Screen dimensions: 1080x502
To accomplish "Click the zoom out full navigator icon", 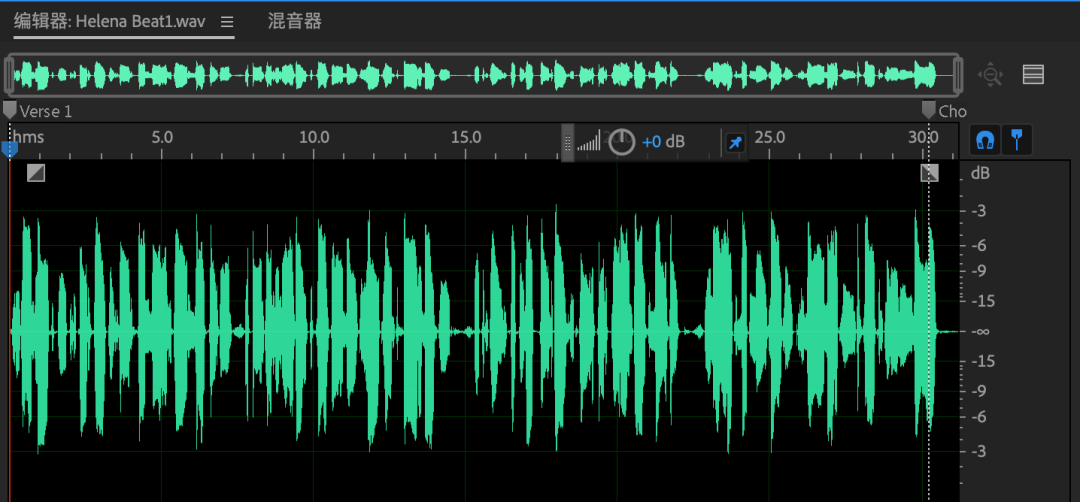I will pyautogui.click(x=990, y=74).
